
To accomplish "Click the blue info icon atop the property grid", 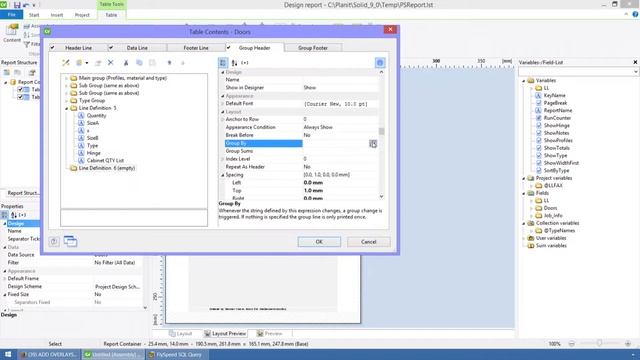I will (380, 63).
